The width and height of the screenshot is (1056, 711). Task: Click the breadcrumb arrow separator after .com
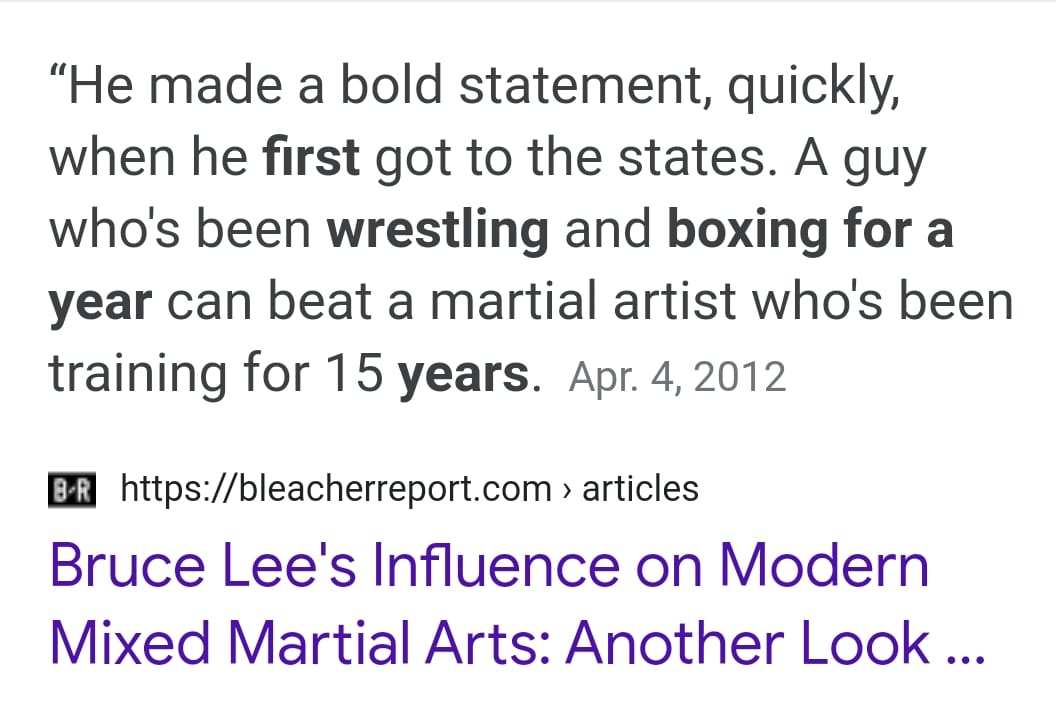[x=567, y=491]
